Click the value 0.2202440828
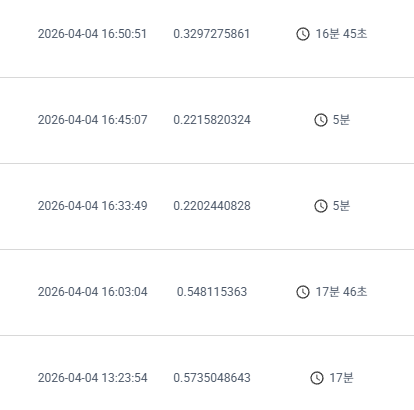The height and width of the screenshot is (410, 414). click(x=212, y=206)
